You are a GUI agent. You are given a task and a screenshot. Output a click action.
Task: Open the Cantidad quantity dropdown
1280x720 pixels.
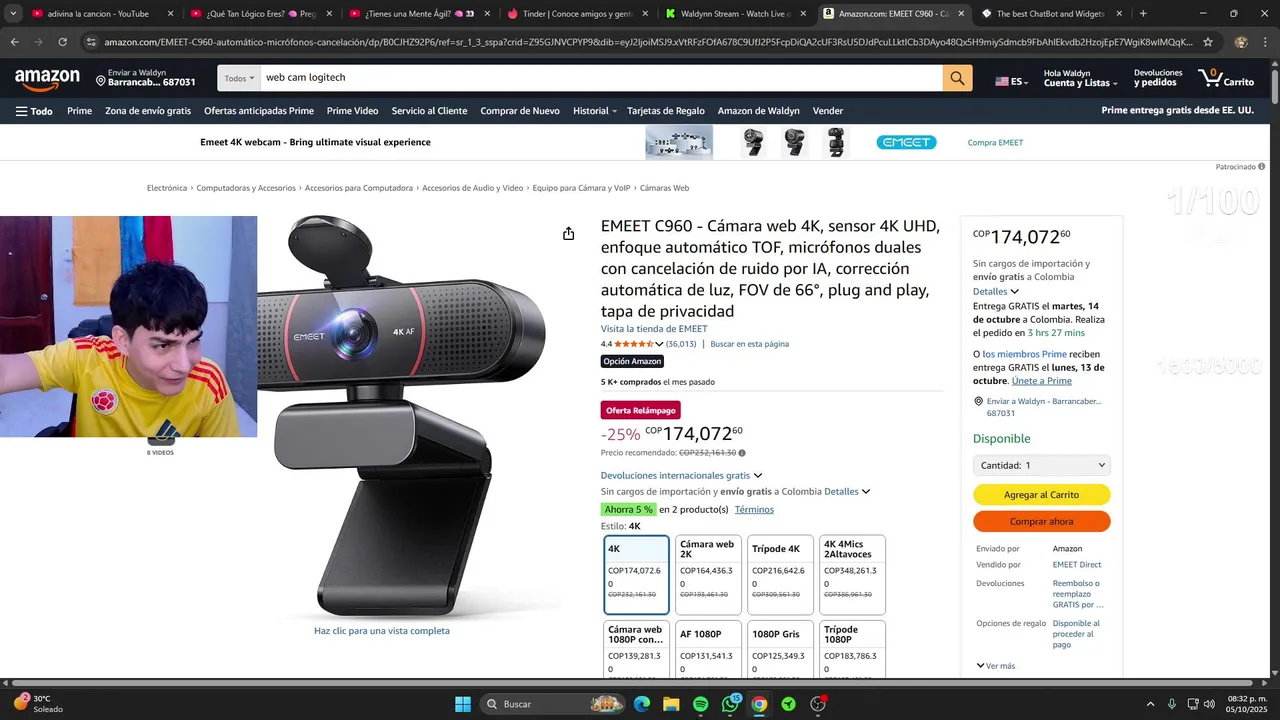point(1041,465)
